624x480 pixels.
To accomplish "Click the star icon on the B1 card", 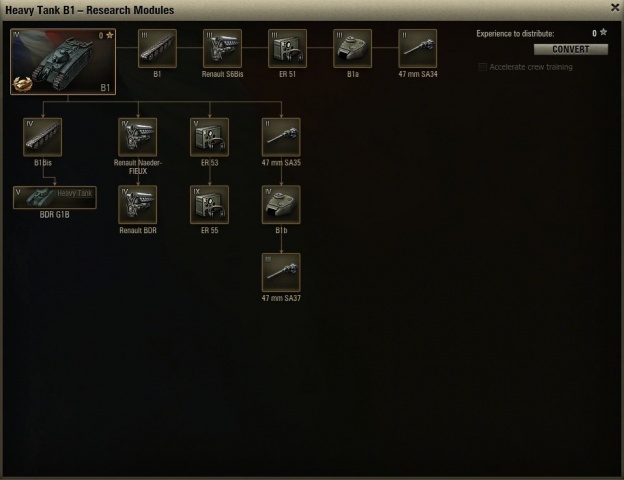I will tap(110, 35).
